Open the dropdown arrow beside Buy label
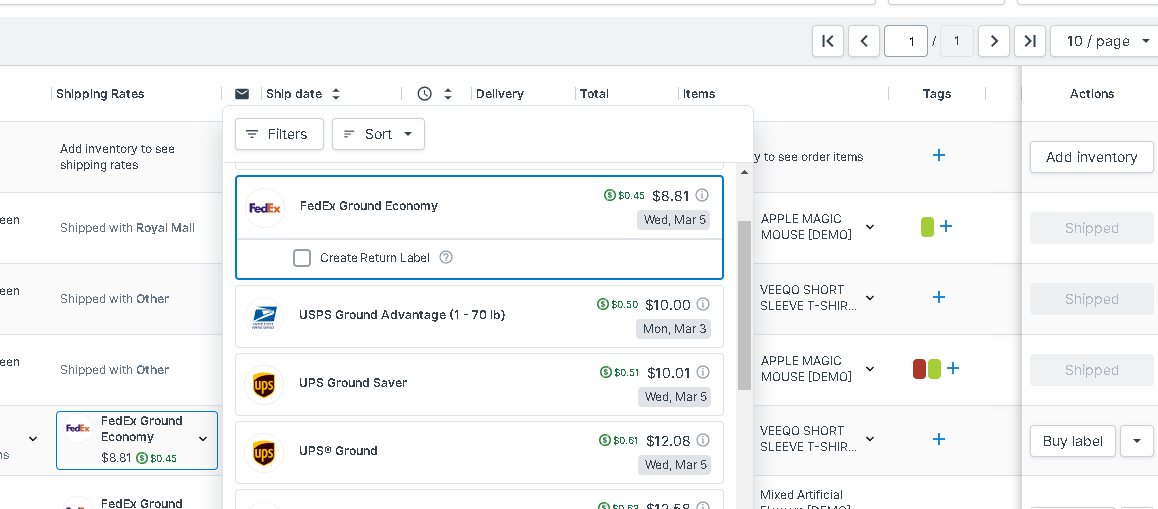Screen dimensions: 1158x509 [1137, 441]
